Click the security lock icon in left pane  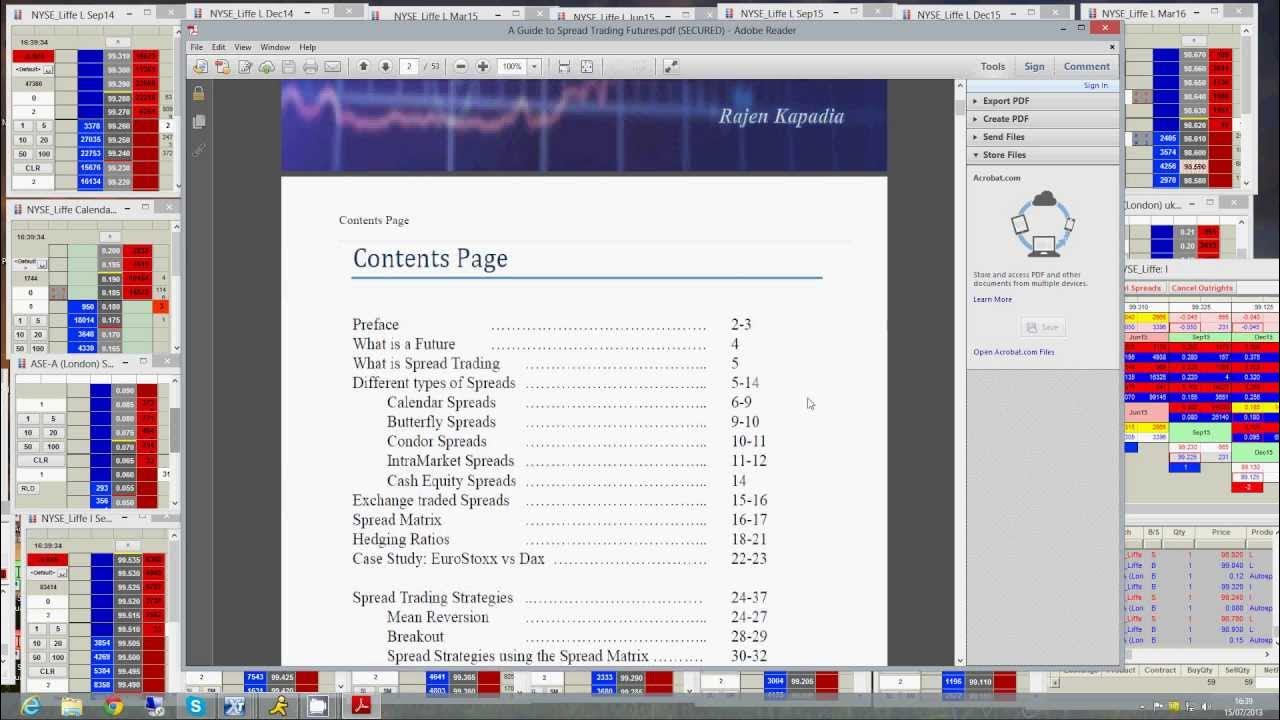198,93
